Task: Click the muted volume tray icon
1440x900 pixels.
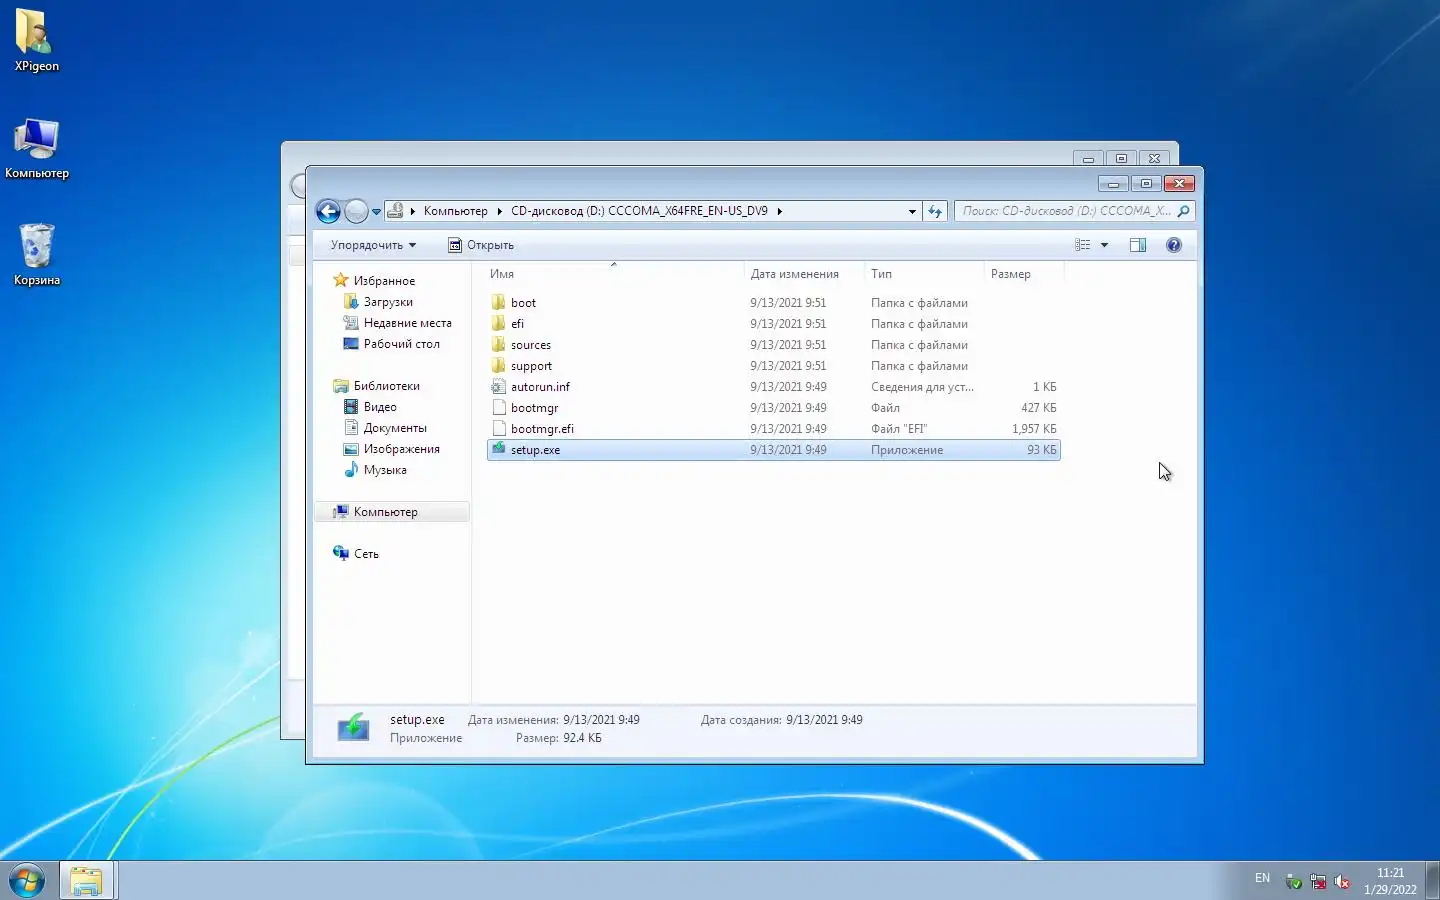Action: [x=1342, y=882]
